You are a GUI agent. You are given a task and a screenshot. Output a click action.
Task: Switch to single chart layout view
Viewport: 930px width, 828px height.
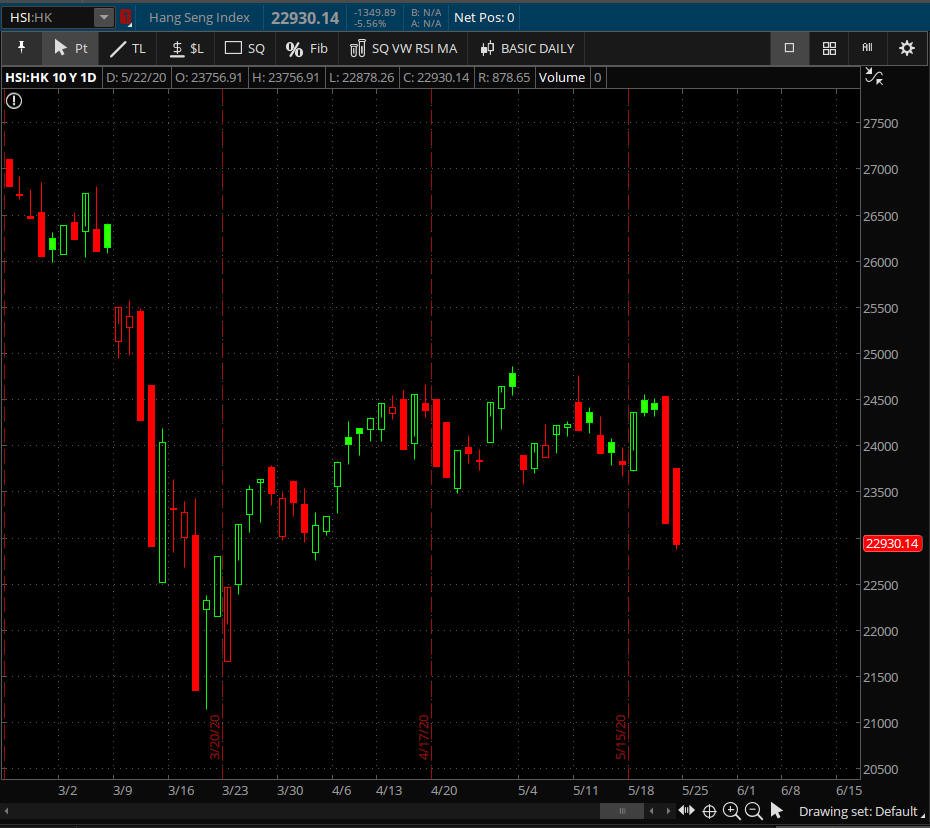click(789, 48)
